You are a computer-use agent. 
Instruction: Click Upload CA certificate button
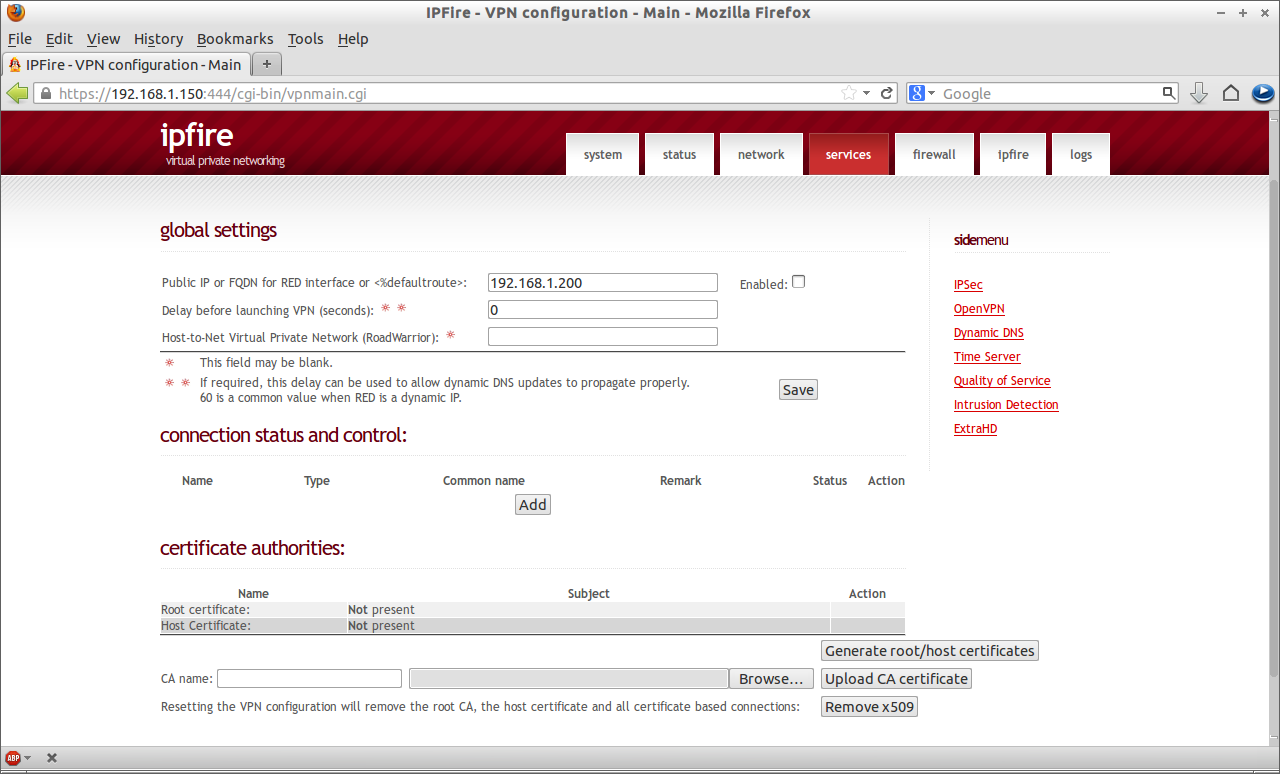click(x=897, y=679)
